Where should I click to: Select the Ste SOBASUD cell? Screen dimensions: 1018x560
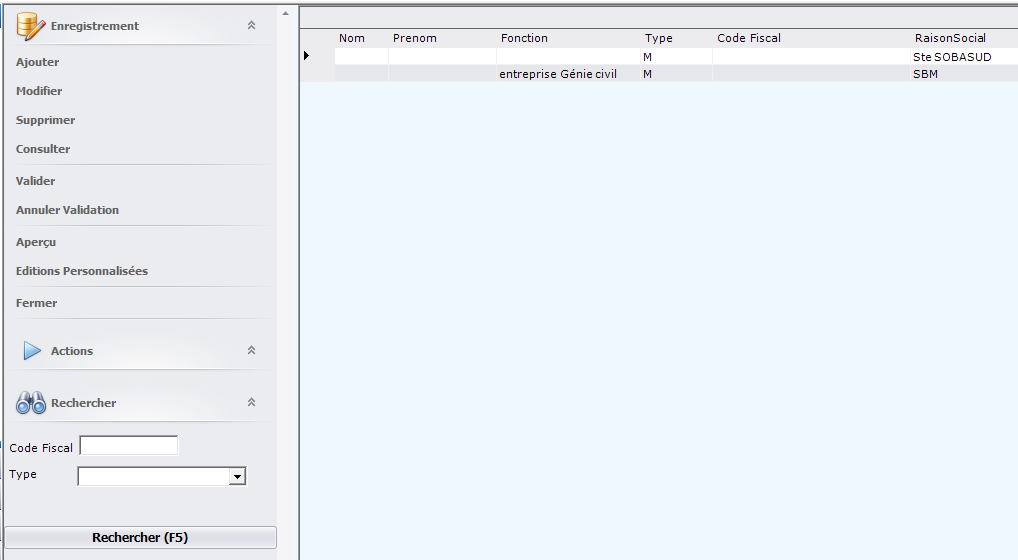coord(964,56)
